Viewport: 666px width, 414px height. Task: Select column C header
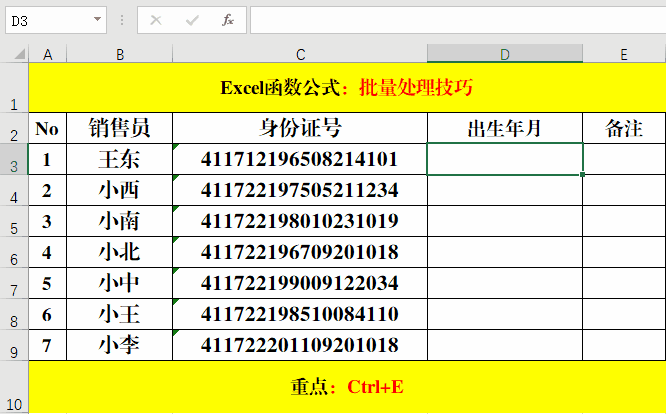(x=300, y=54)
